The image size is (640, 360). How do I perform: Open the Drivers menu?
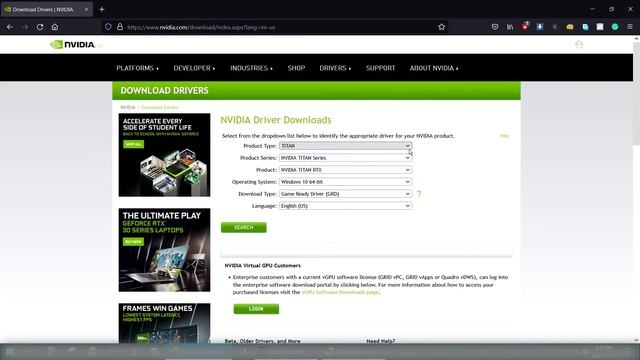tap(335, 68)
